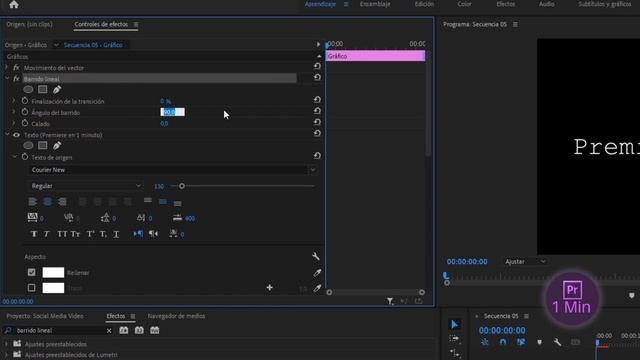Screen dimensions: 640x360
Task: Go to the Home screen icon
Action: (x=14, y=4)
